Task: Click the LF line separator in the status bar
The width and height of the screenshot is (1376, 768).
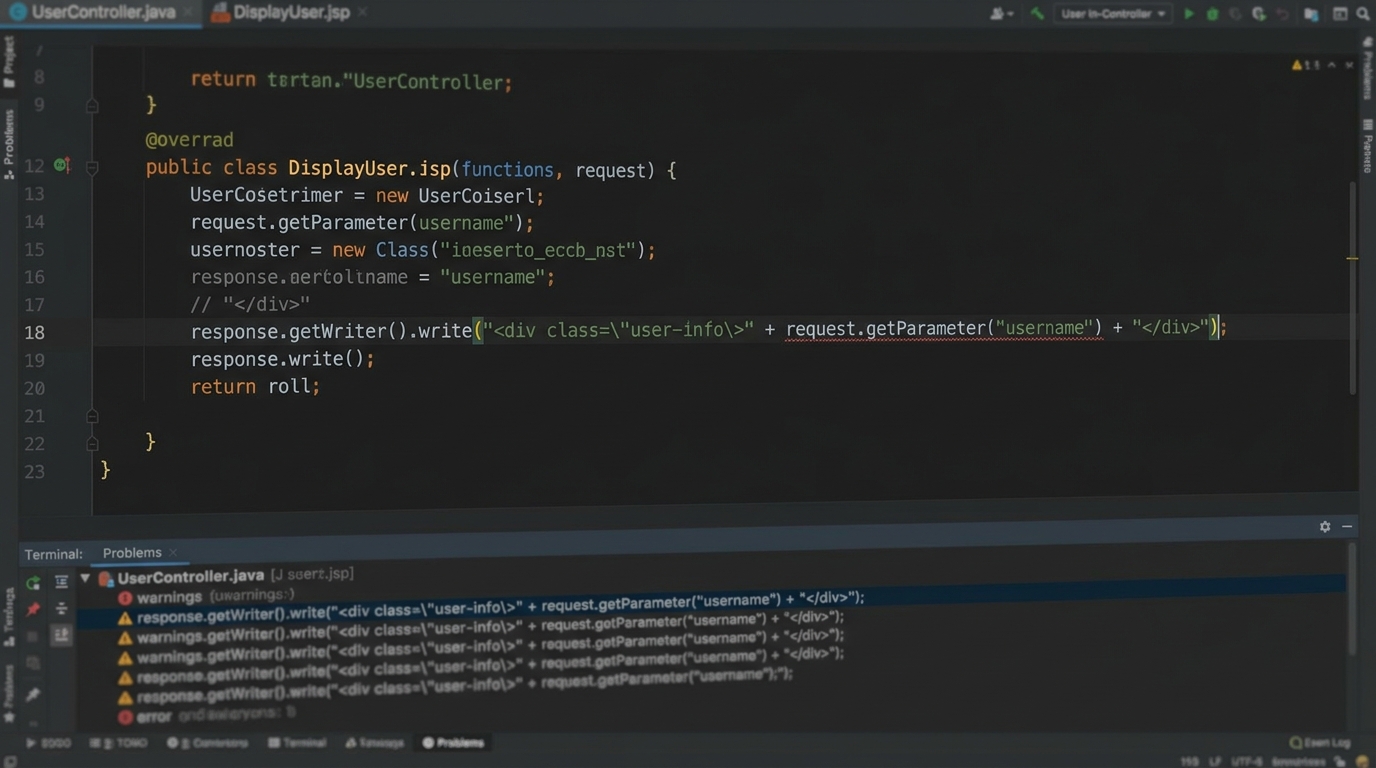Action: click(x=1216, y=762)
